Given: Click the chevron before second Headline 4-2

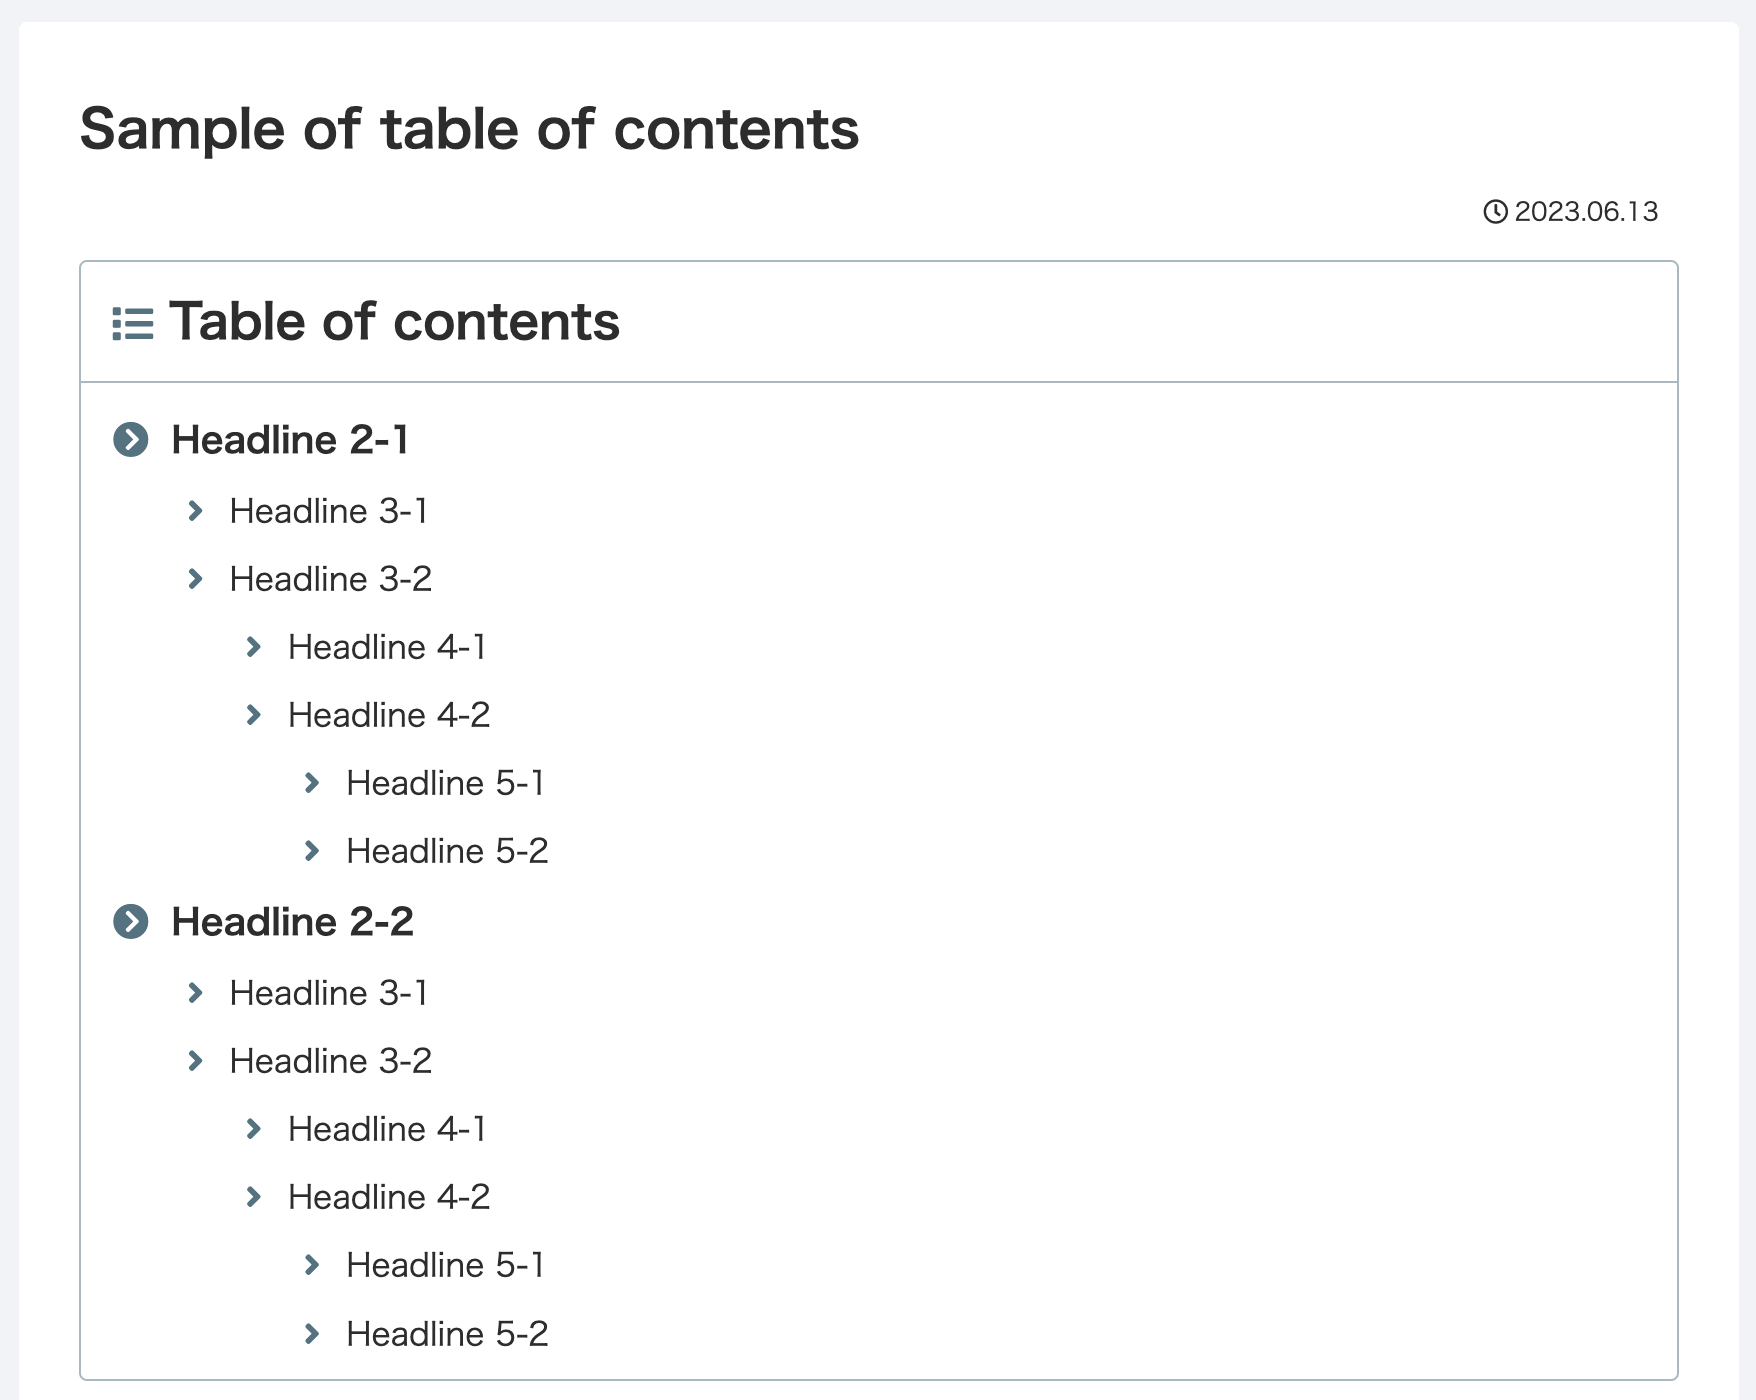Looking at the screenshot, I should tap(254, 1197).
